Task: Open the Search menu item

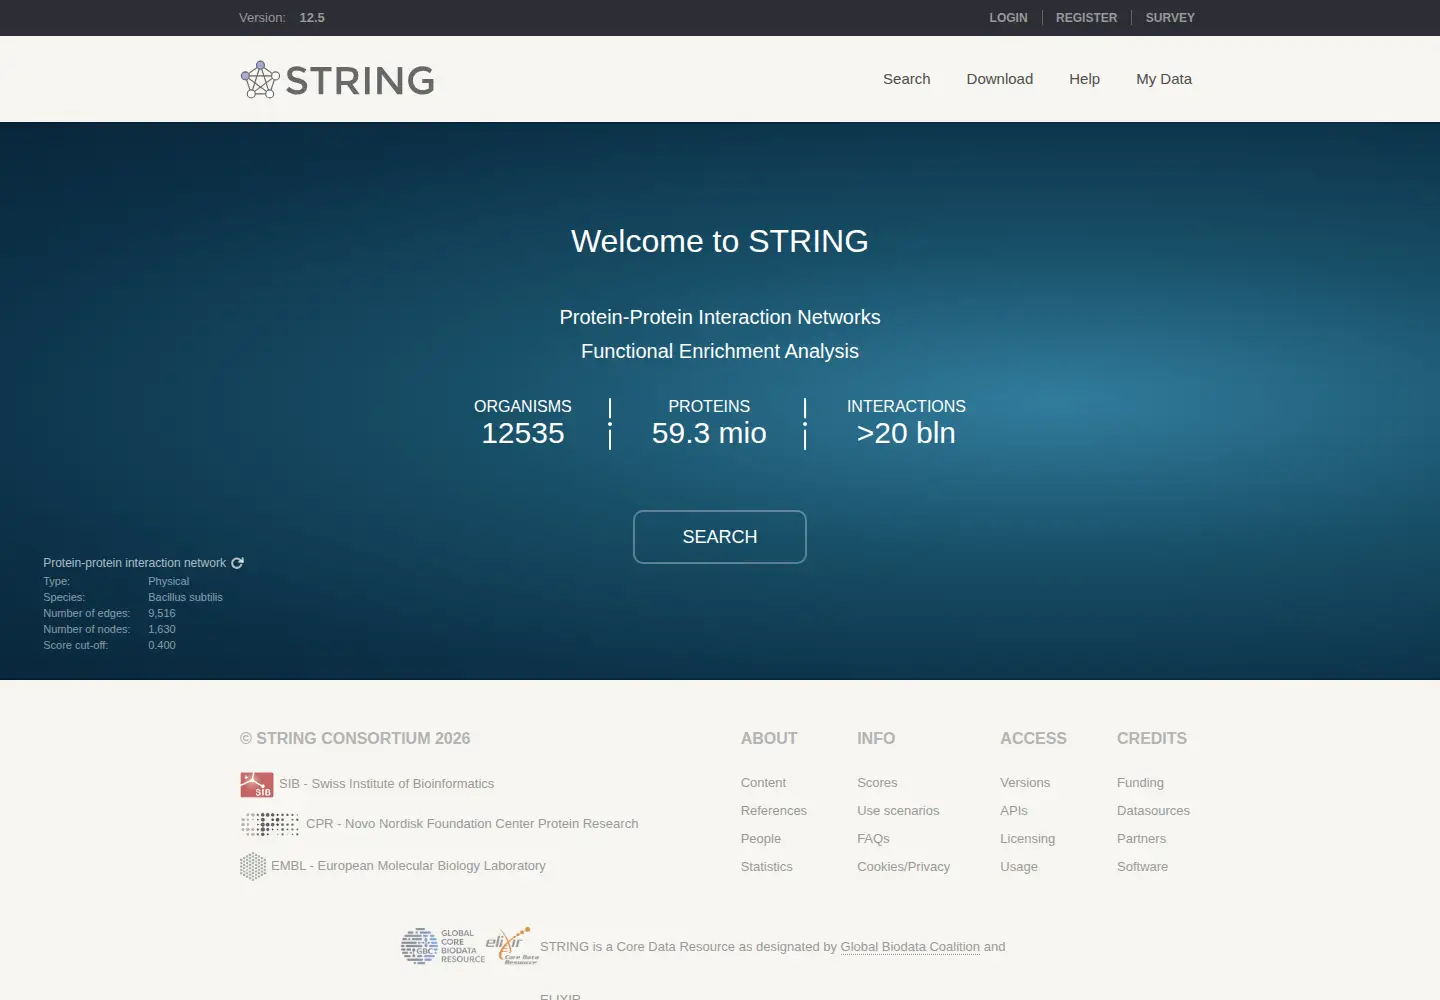Action: point(907,79)
